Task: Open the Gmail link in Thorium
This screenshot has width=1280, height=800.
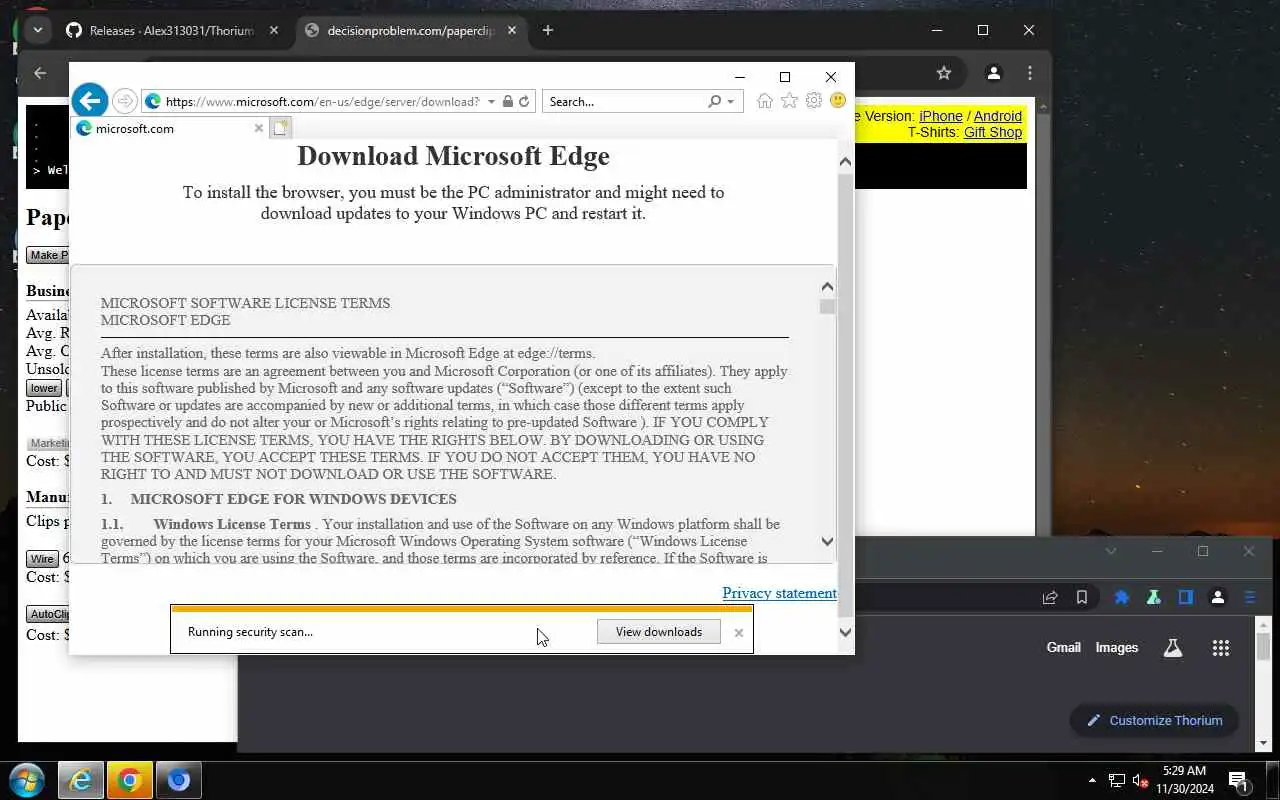Action: coord(1063,647)
